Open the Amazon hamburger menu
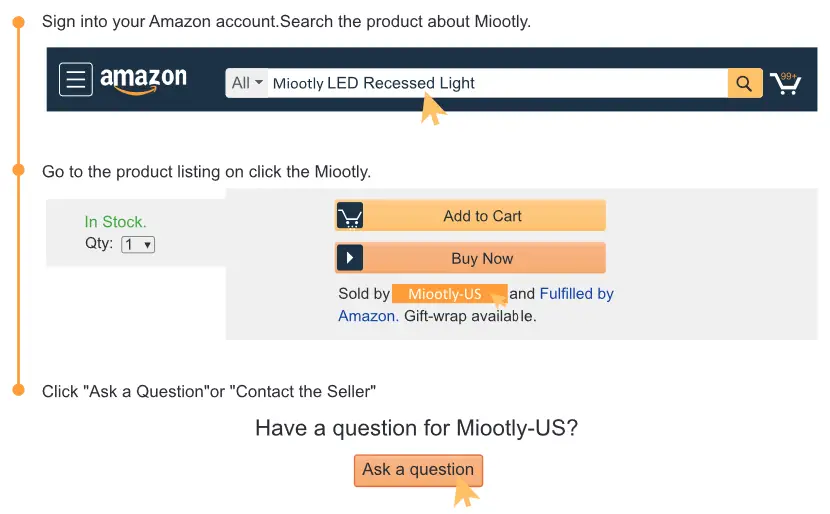Viewport: 830px width, 514px height. [x=76, y=80]
